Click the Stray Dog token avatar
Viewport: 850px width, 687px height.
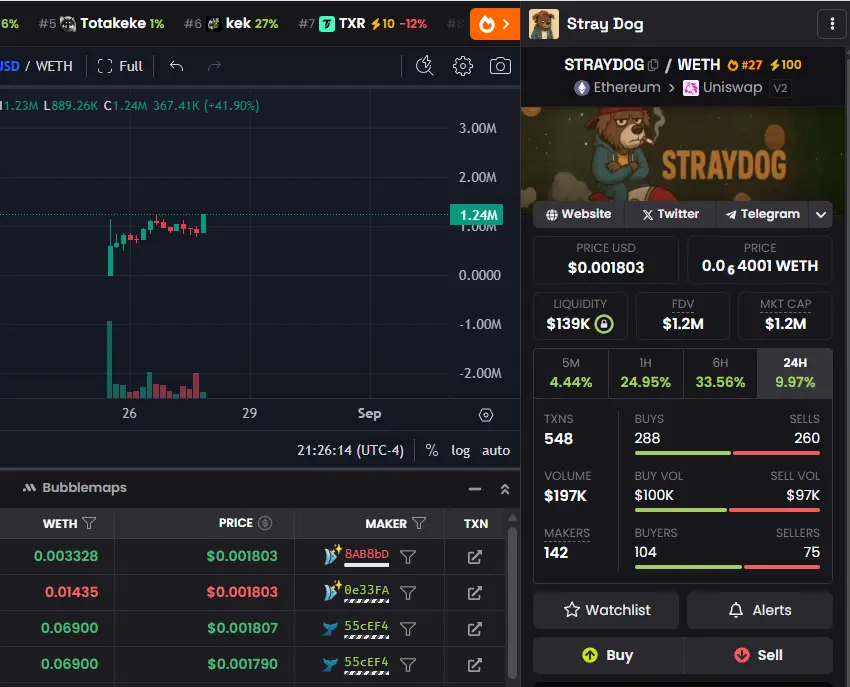544,24
